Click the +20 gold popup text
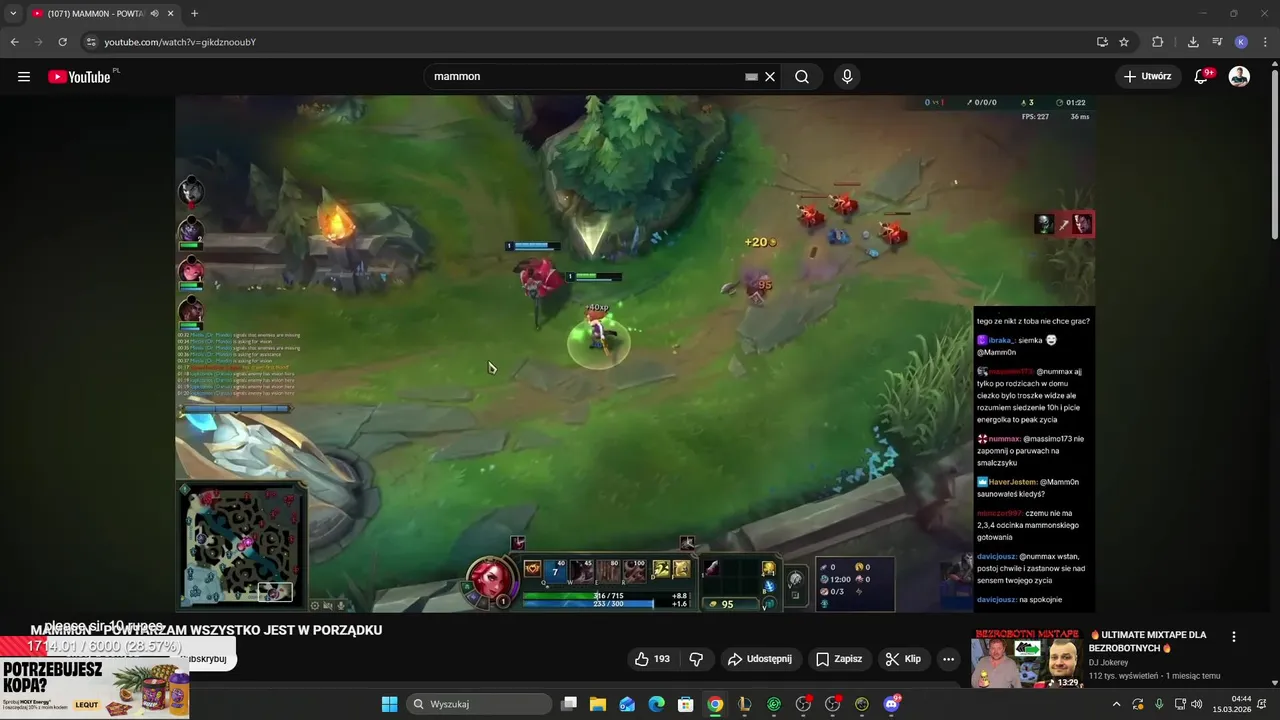 point(760,242)
